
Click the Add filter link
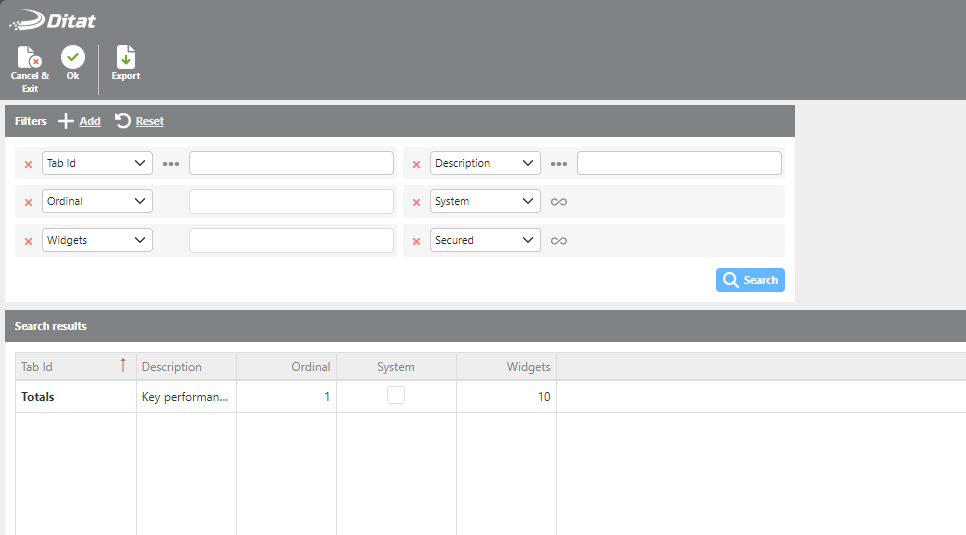coord(80,121)
